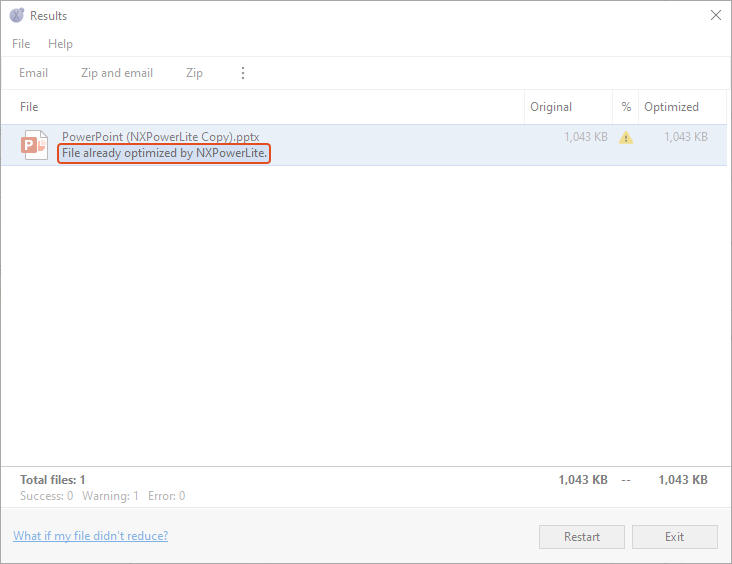Click the Exit button
The width and height of the screenshot is (732, 564).
tap(675, 537)
